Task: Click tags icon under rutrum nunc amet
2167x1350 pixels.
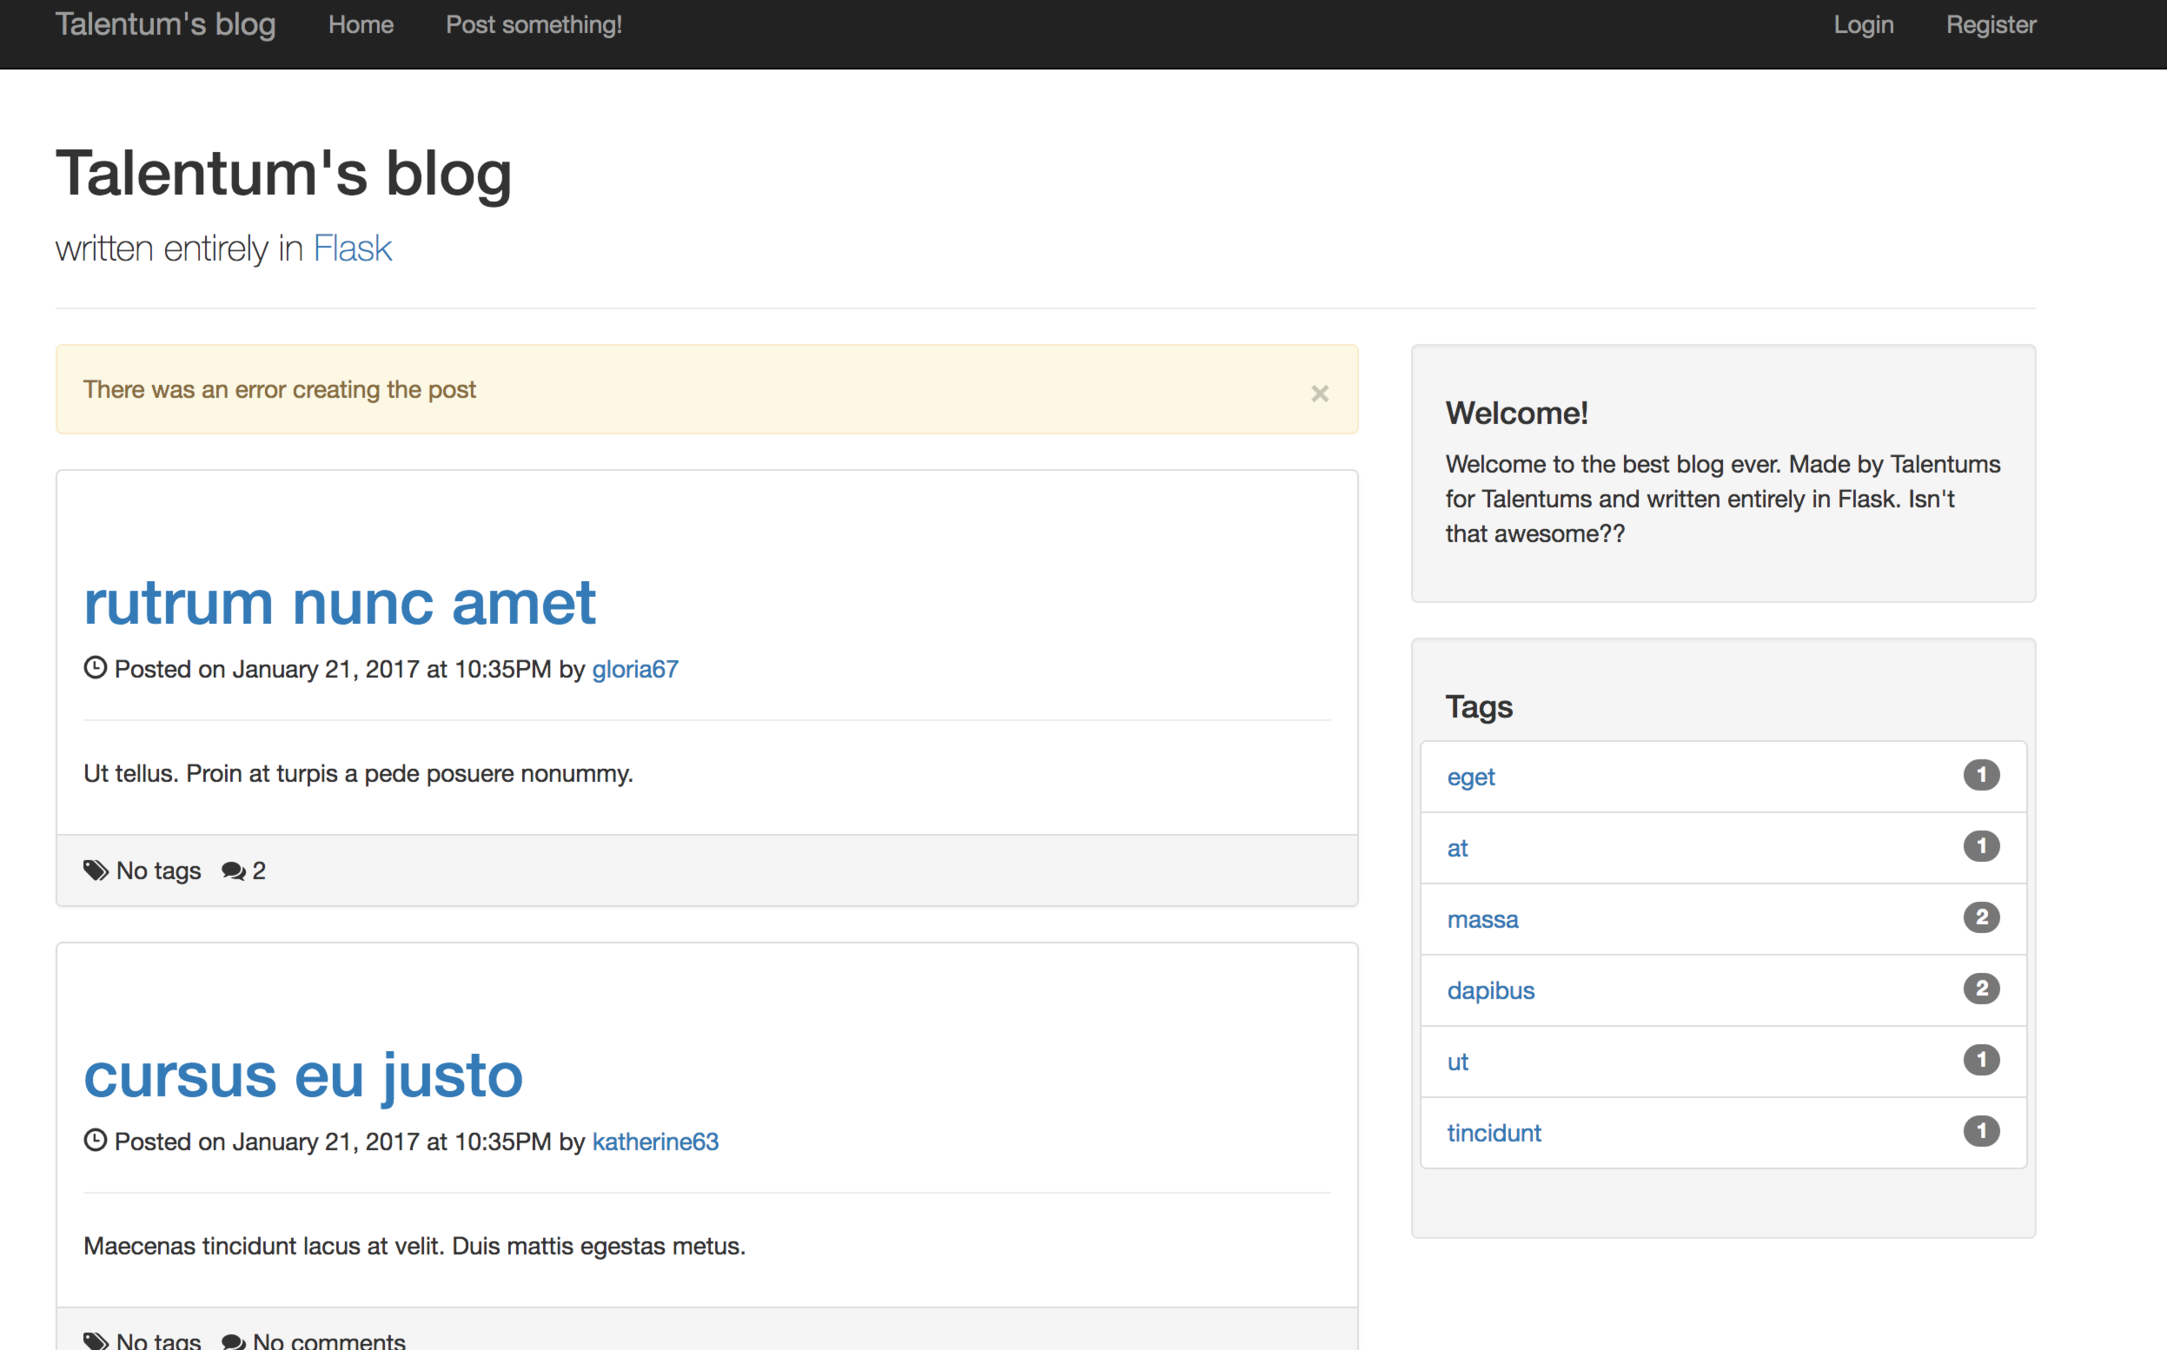Action: [95, 870]
